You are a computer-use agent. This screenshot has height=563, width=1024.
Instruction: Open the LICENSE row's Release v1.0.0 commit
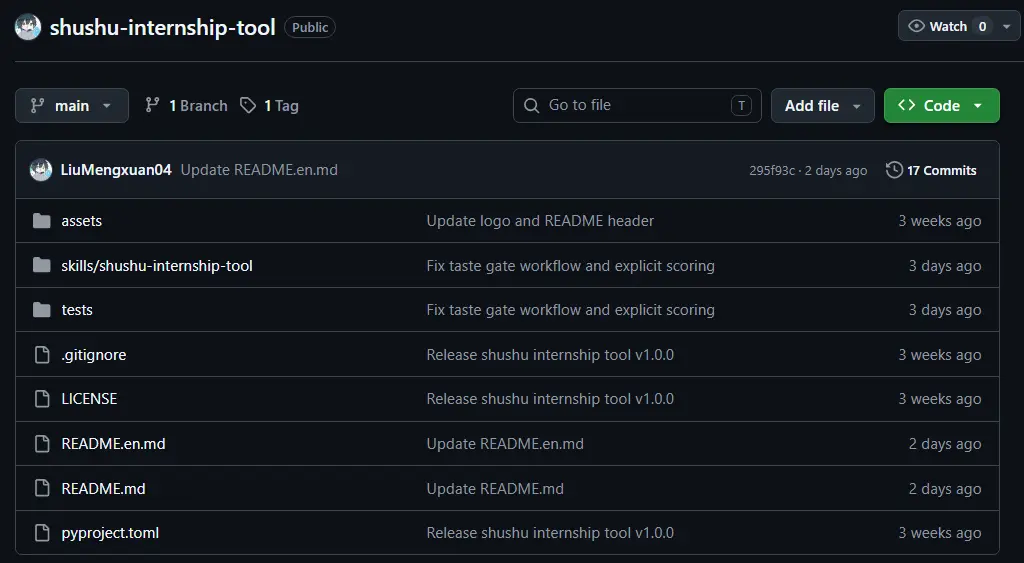pos(550,399)
